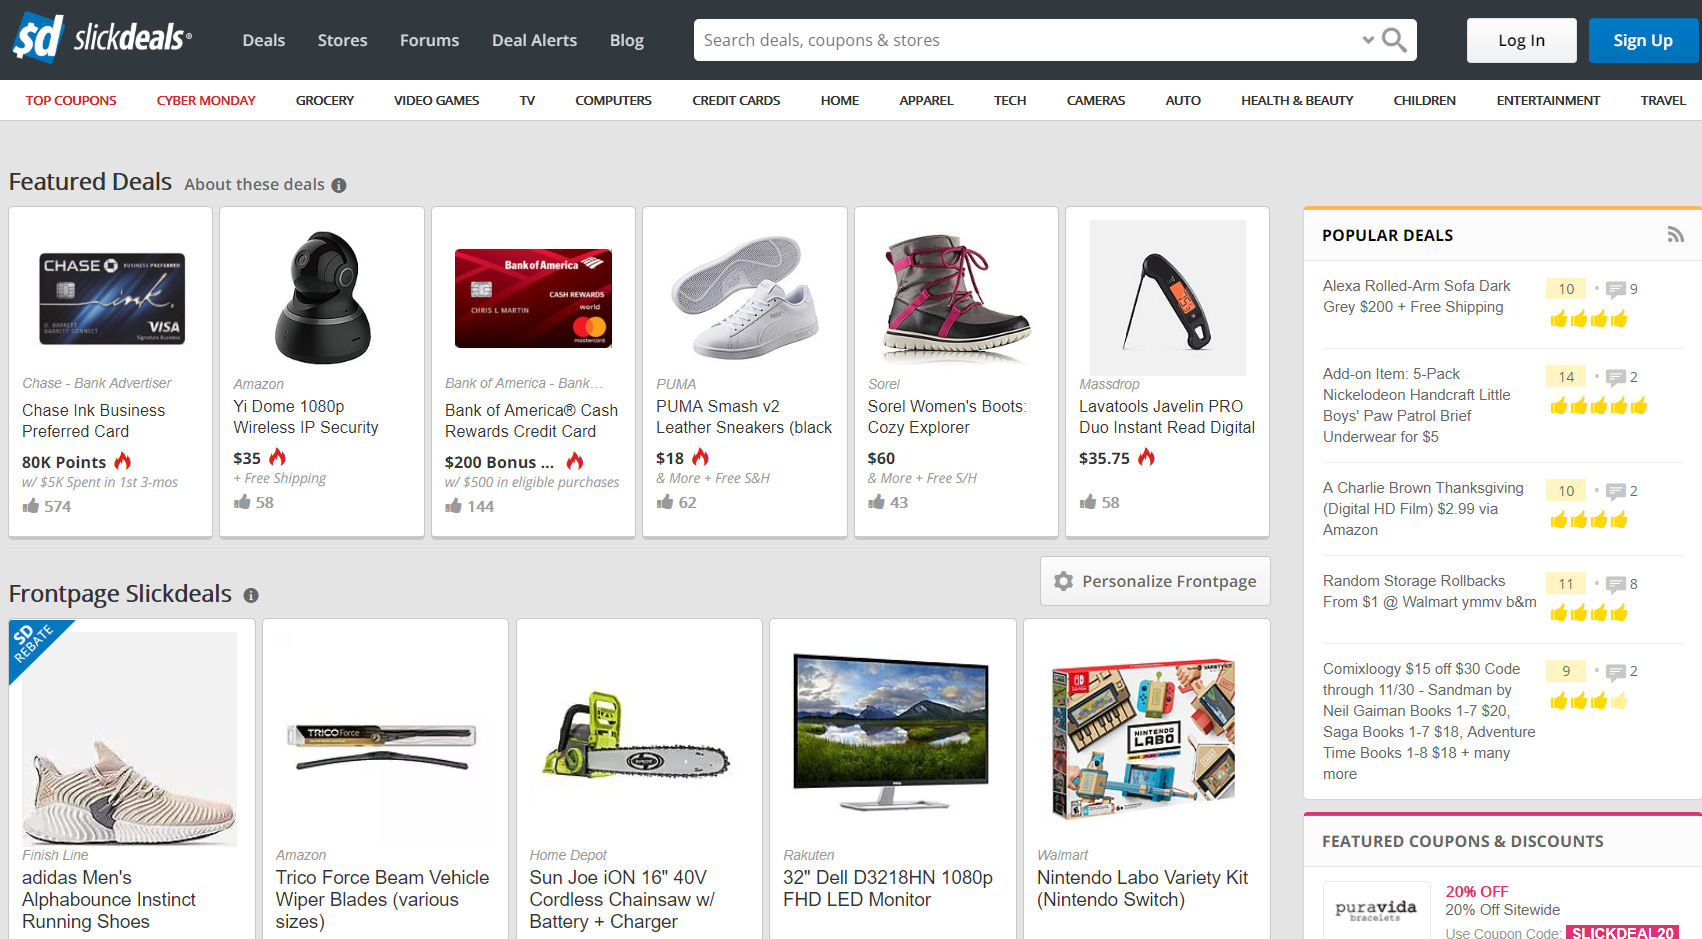The image size is (1702, 939).
Task: Open the Yi Dome camera thumbnail
Action: click(322, 296)
